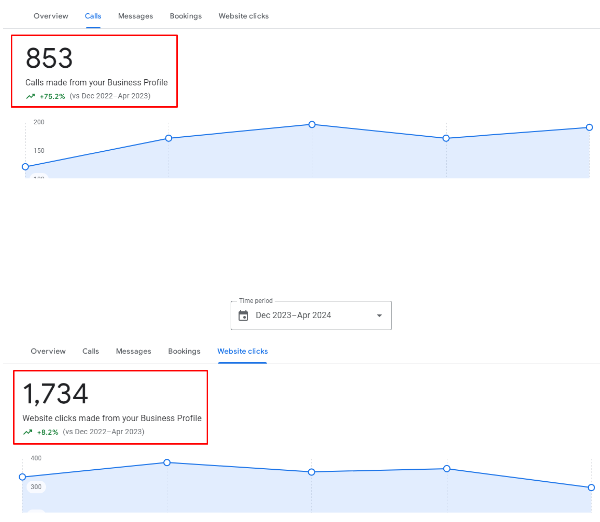
Task: Click the peak data point on Website clicks chart
Action: point(167,462)
